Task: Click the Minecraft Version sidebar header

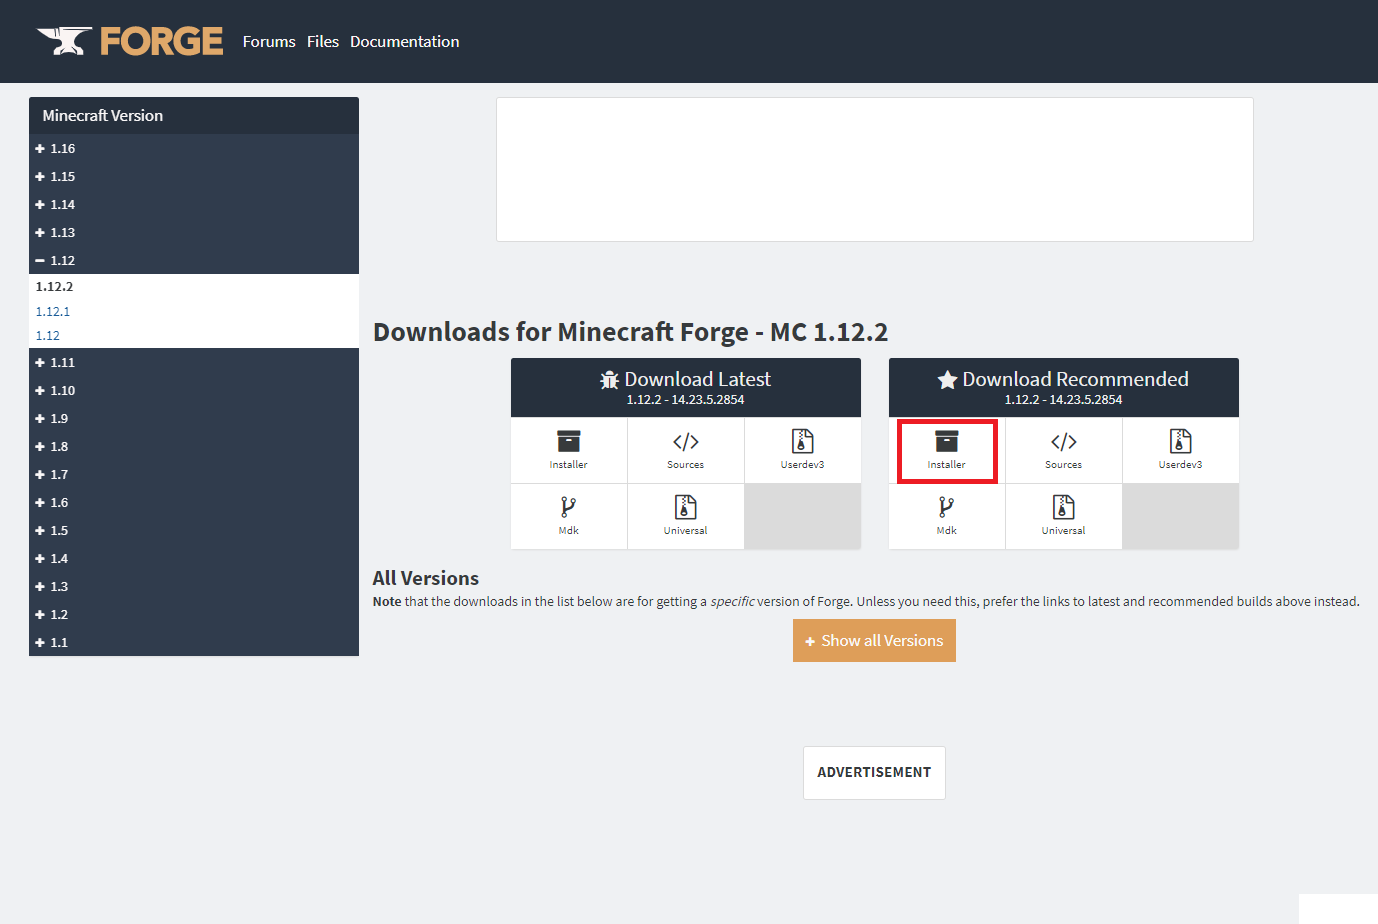Action: coord(194,115)
